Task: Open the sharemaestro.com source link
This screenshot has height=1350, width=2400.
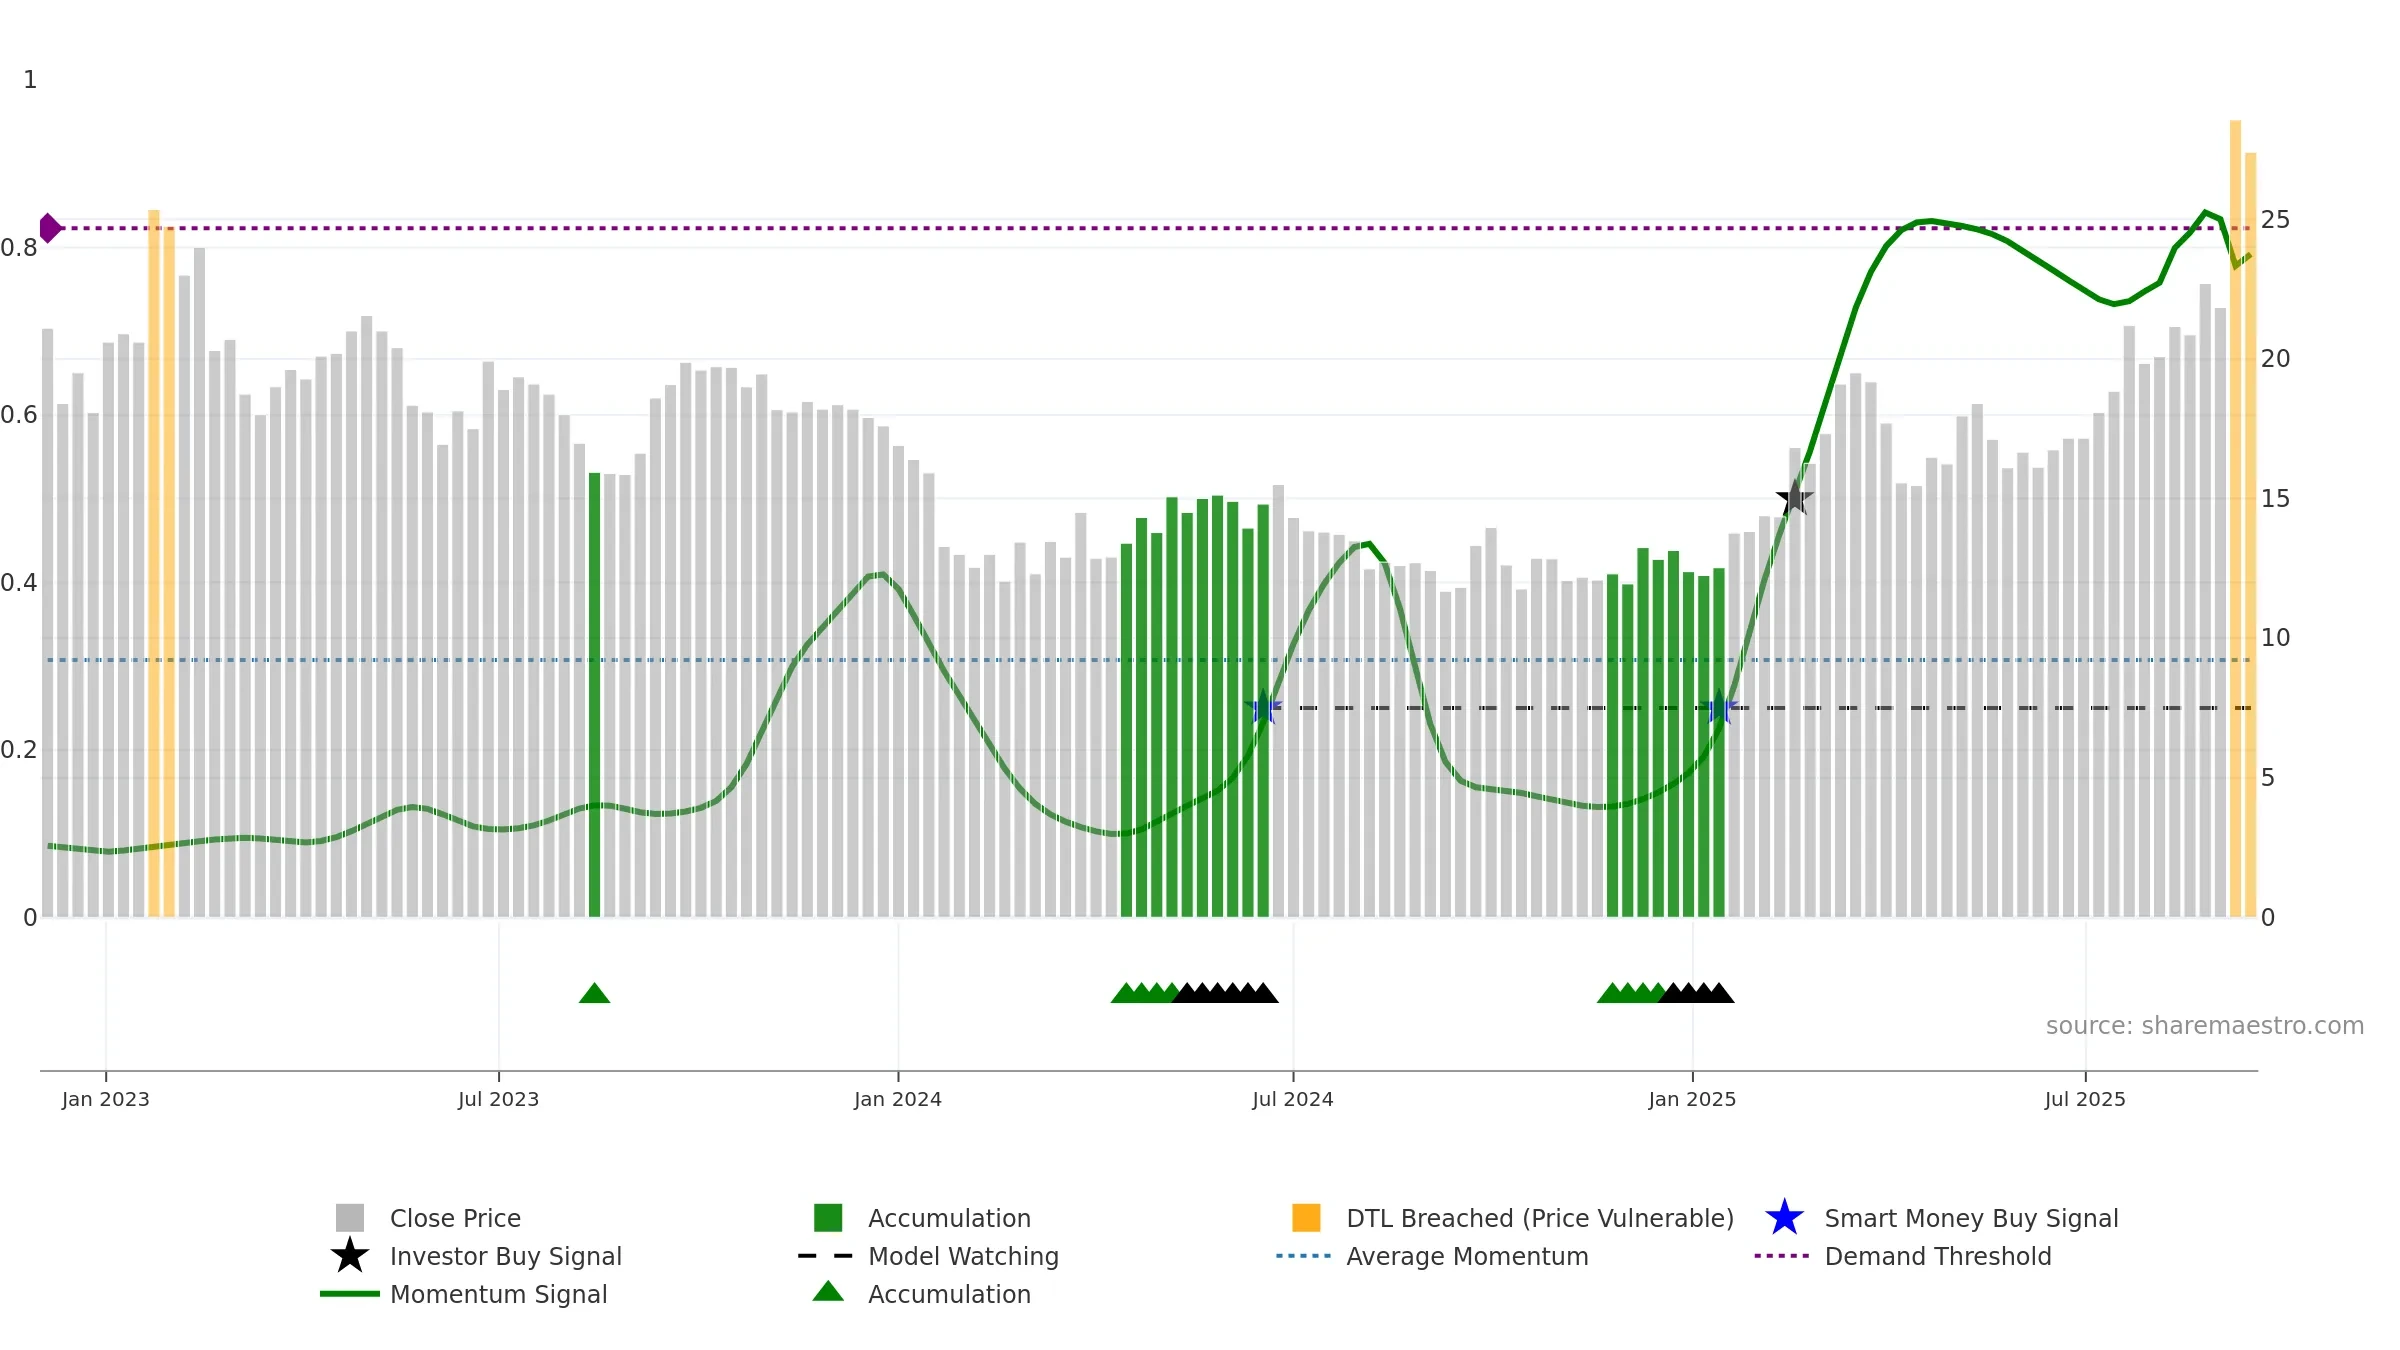Action: 2204,1026
